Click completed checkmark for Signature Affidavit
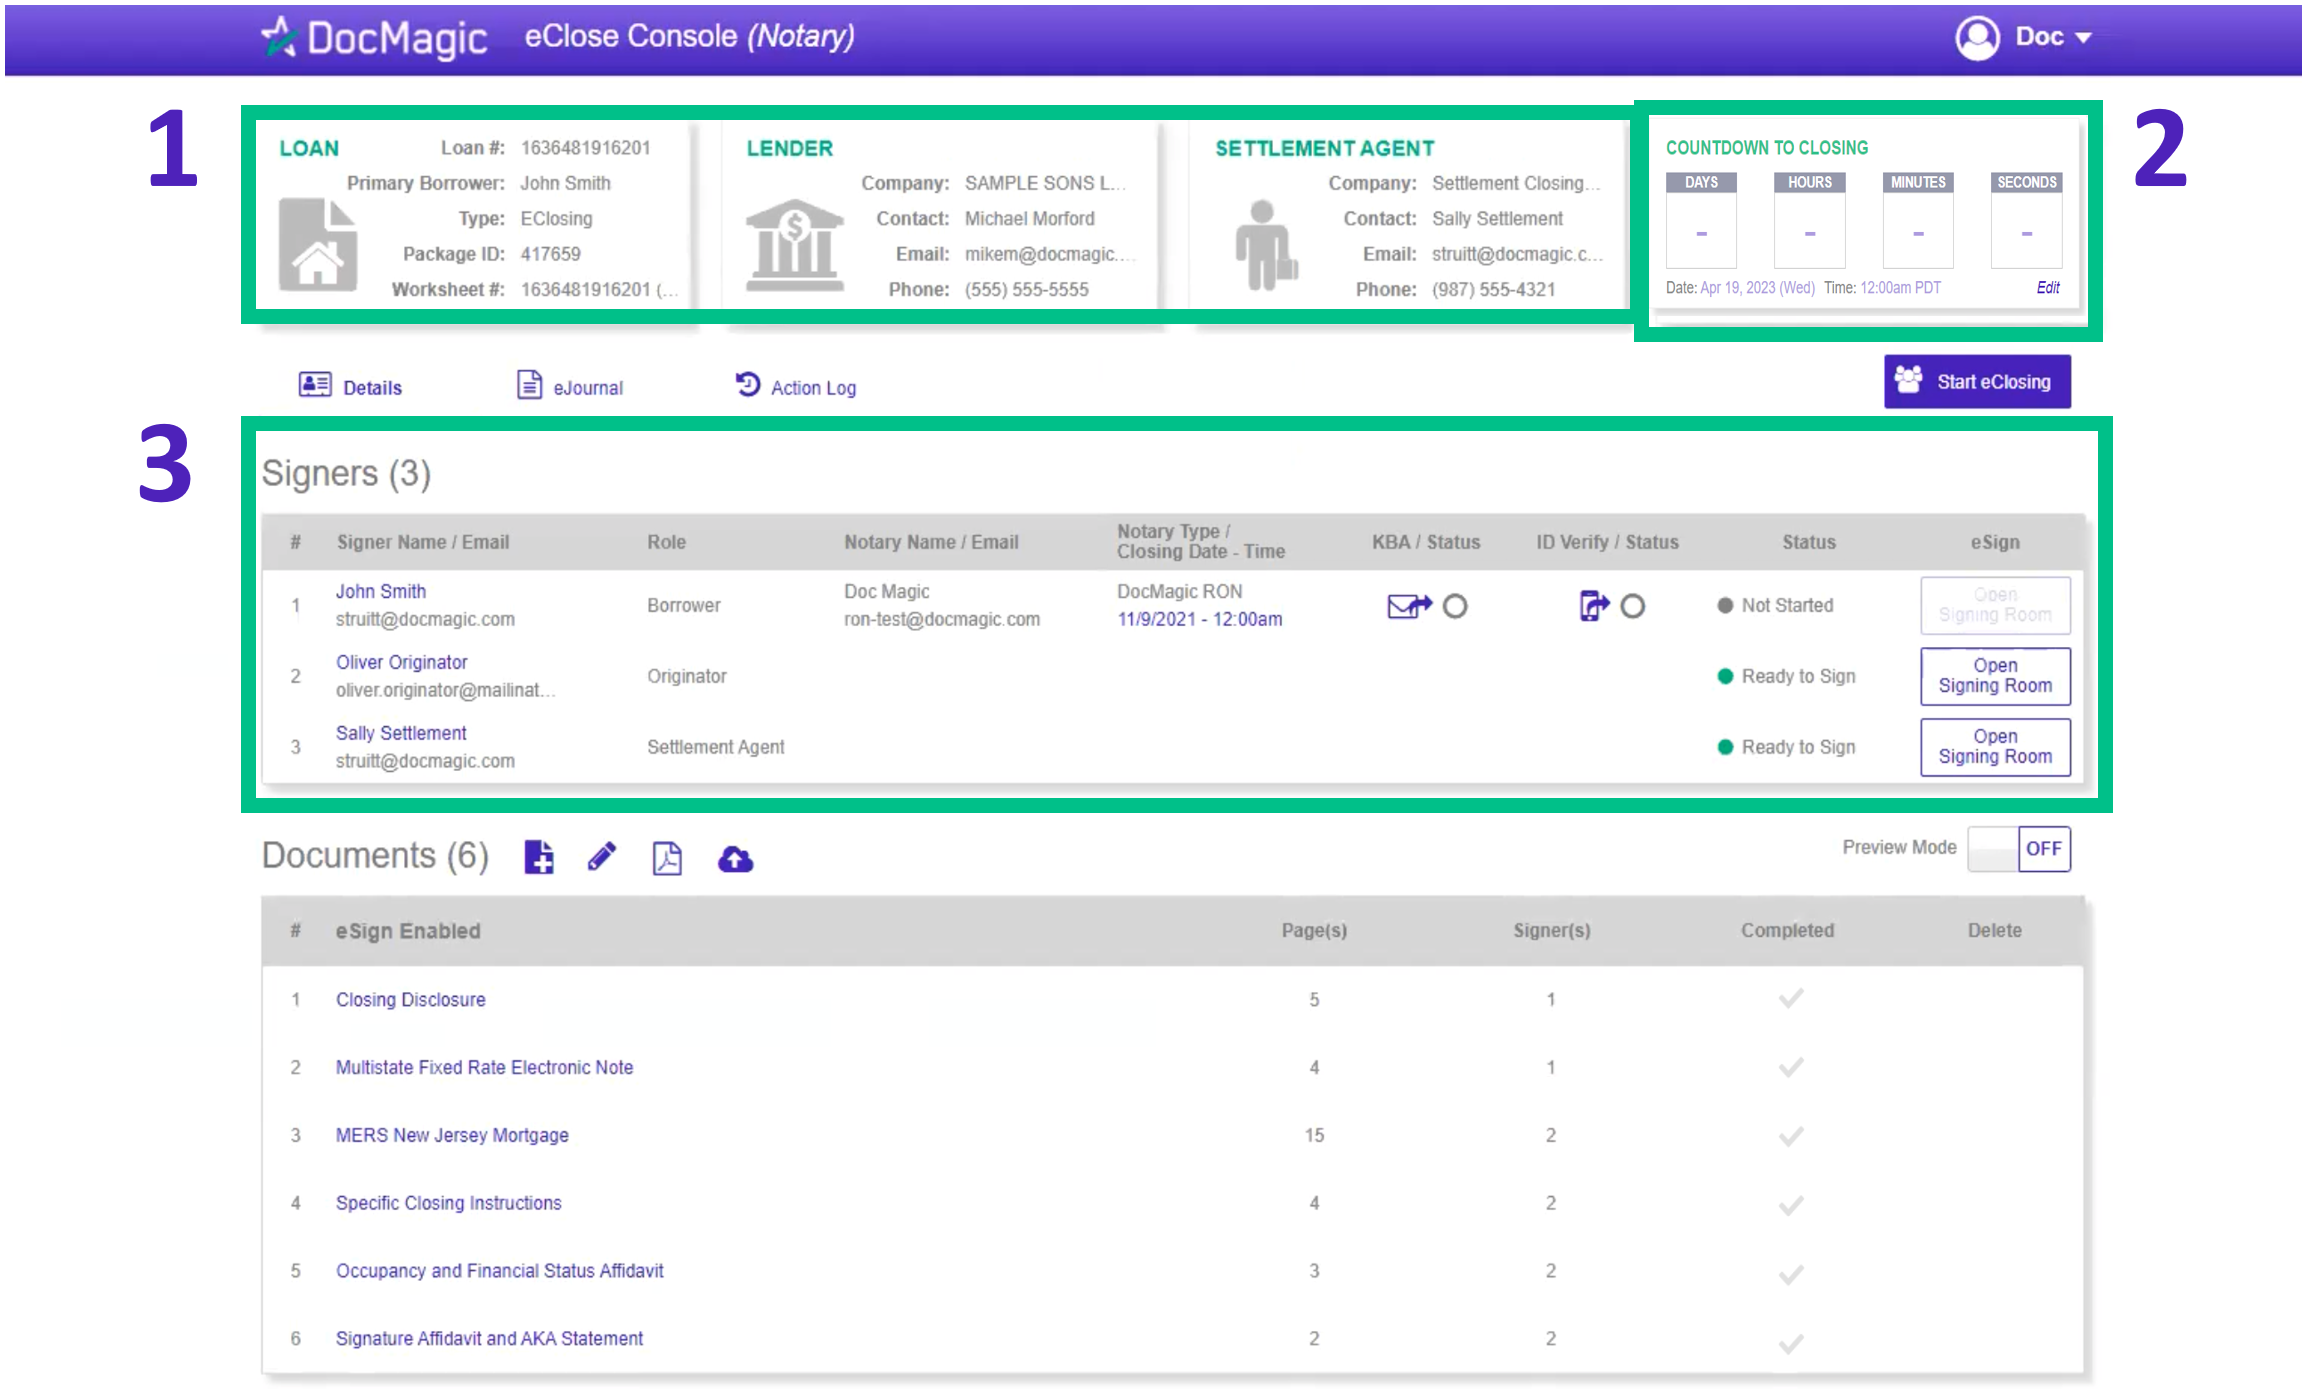Image resolution: width=2308 pixels, height=1389 pixels. [x=1791, y=1344]
